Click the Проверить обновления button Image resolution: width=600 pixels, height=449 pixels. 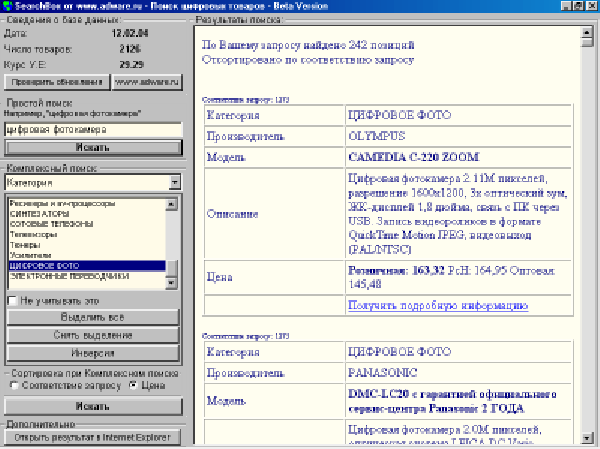[57, 82]
